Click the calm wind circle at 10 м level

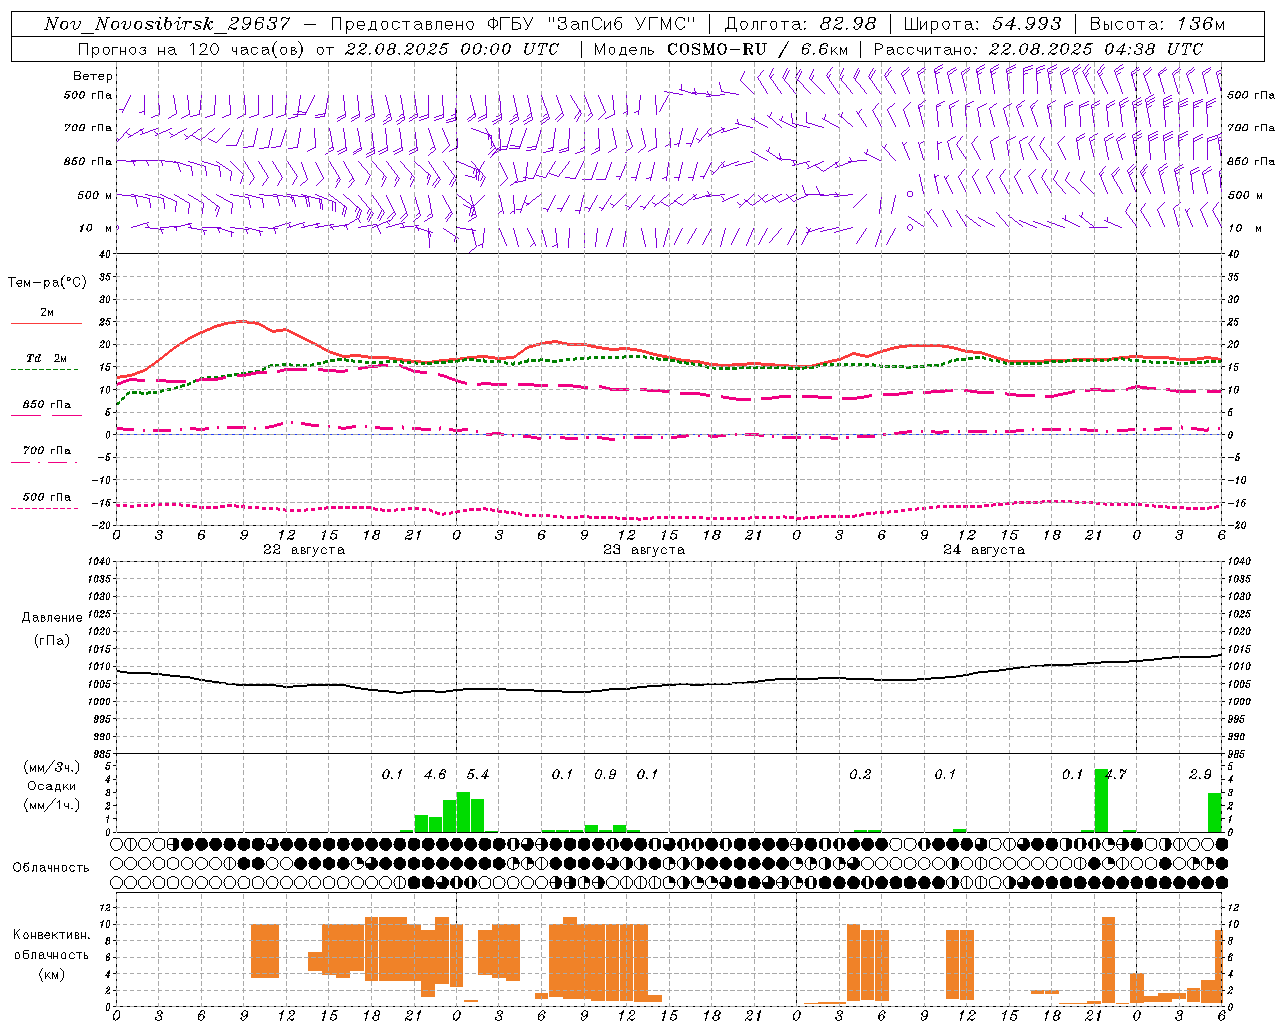(910, 227)
